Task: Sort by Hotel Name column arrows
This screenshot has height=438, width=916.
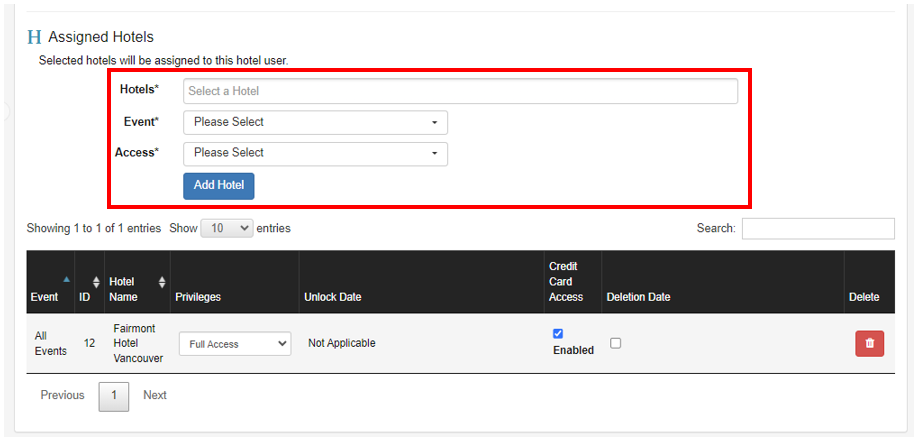Action: point(162,282)
